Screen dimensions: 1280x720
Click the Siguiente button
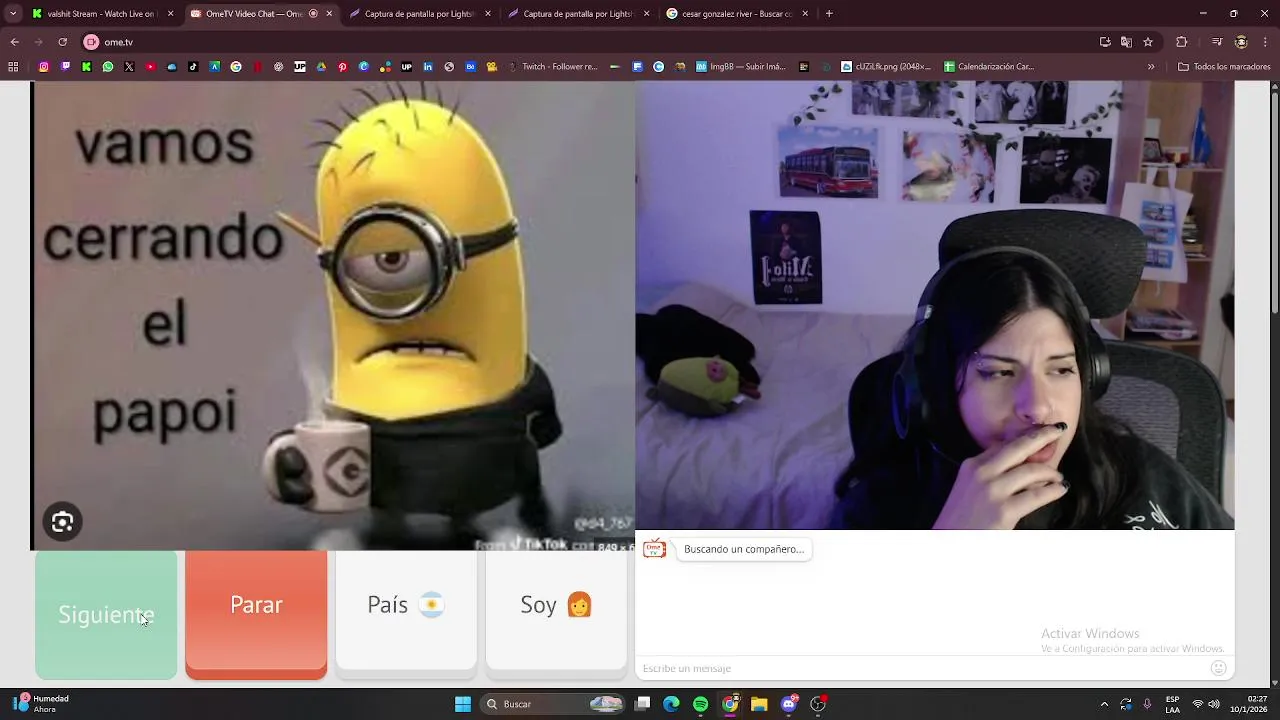(x=106, y=615)
